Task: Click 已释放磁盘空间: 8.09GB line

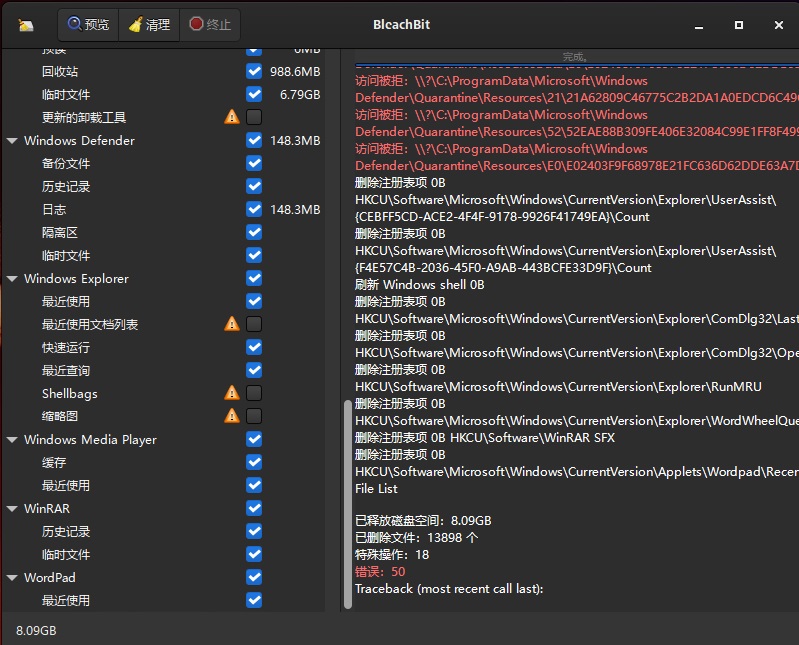Action: click(423, 521)
